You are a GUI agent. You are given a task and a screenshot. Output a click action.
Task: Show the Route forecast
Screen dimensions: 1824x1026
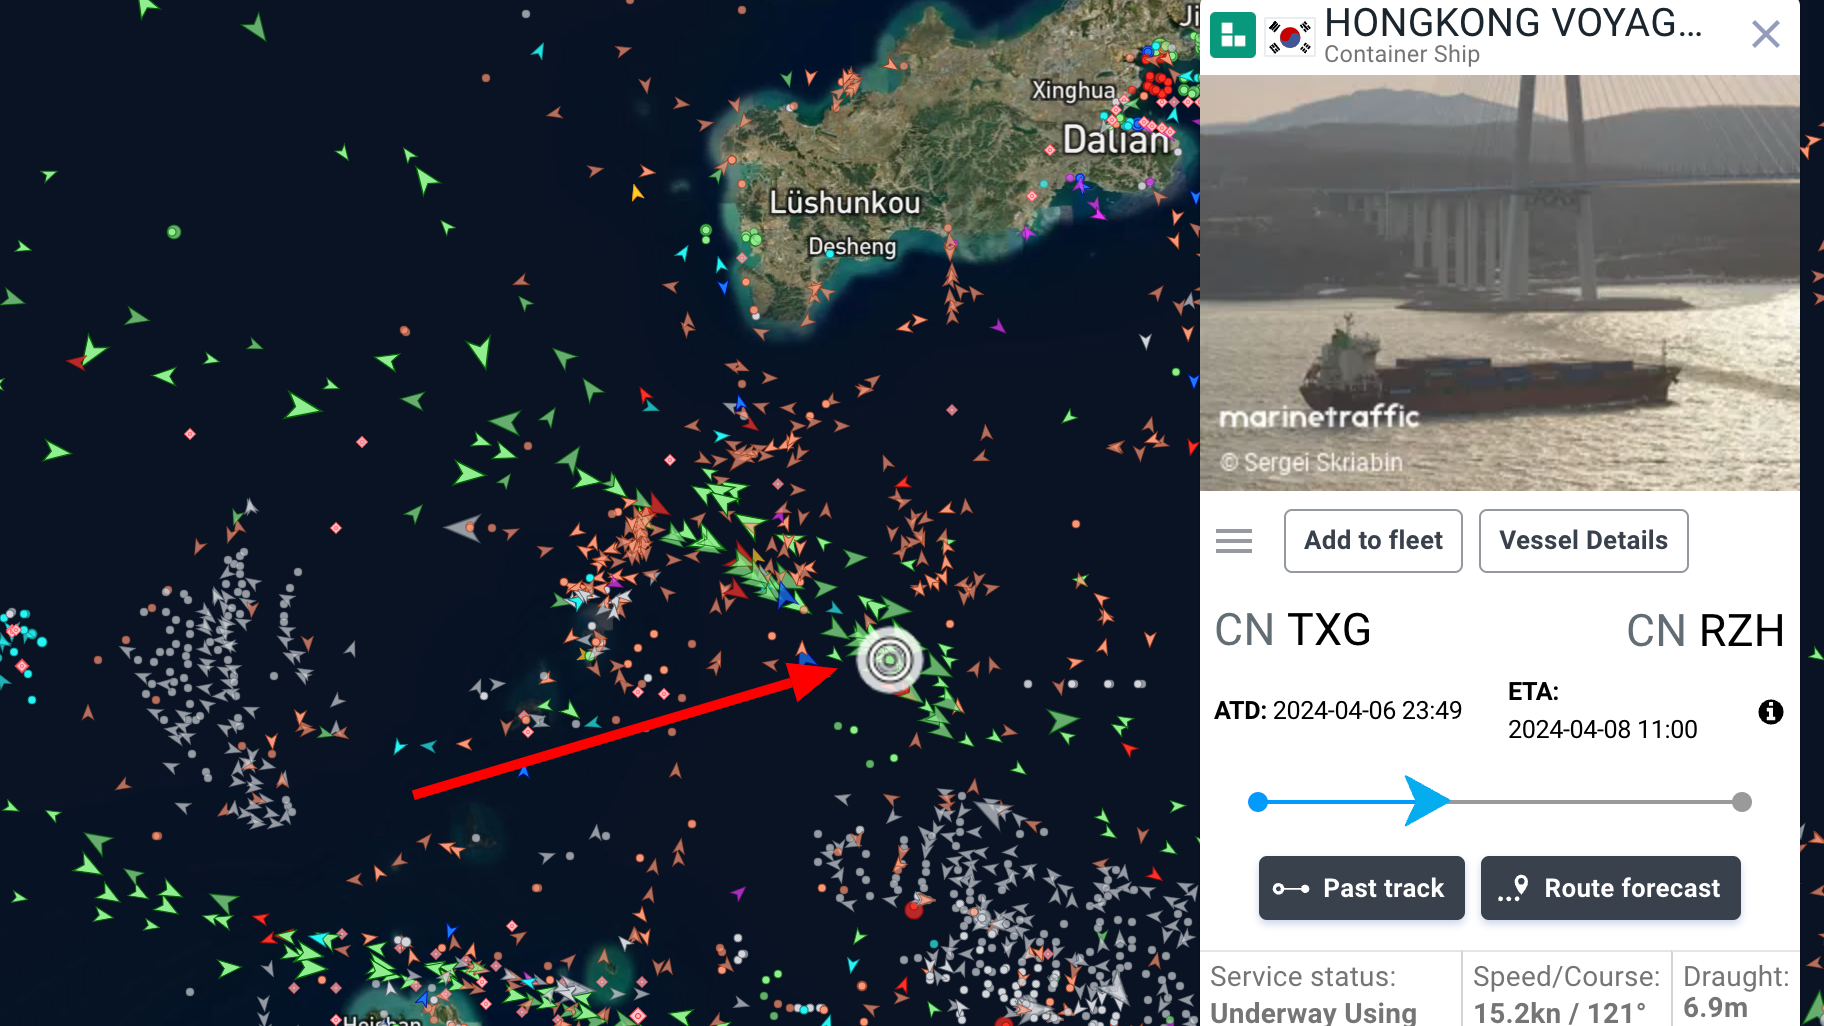(x=1610, y=888)
